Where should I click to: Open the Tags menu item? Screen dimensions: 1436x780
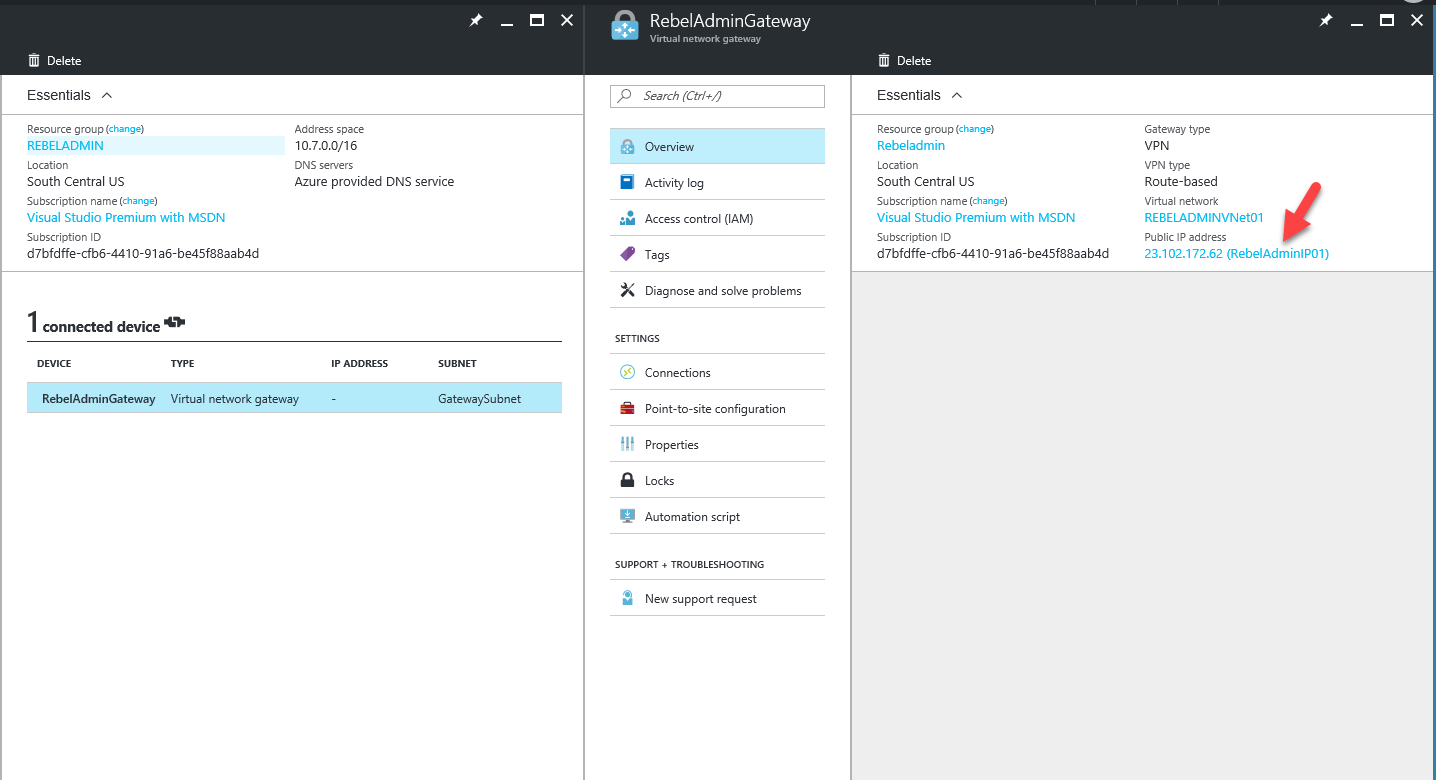coord(717,255)
